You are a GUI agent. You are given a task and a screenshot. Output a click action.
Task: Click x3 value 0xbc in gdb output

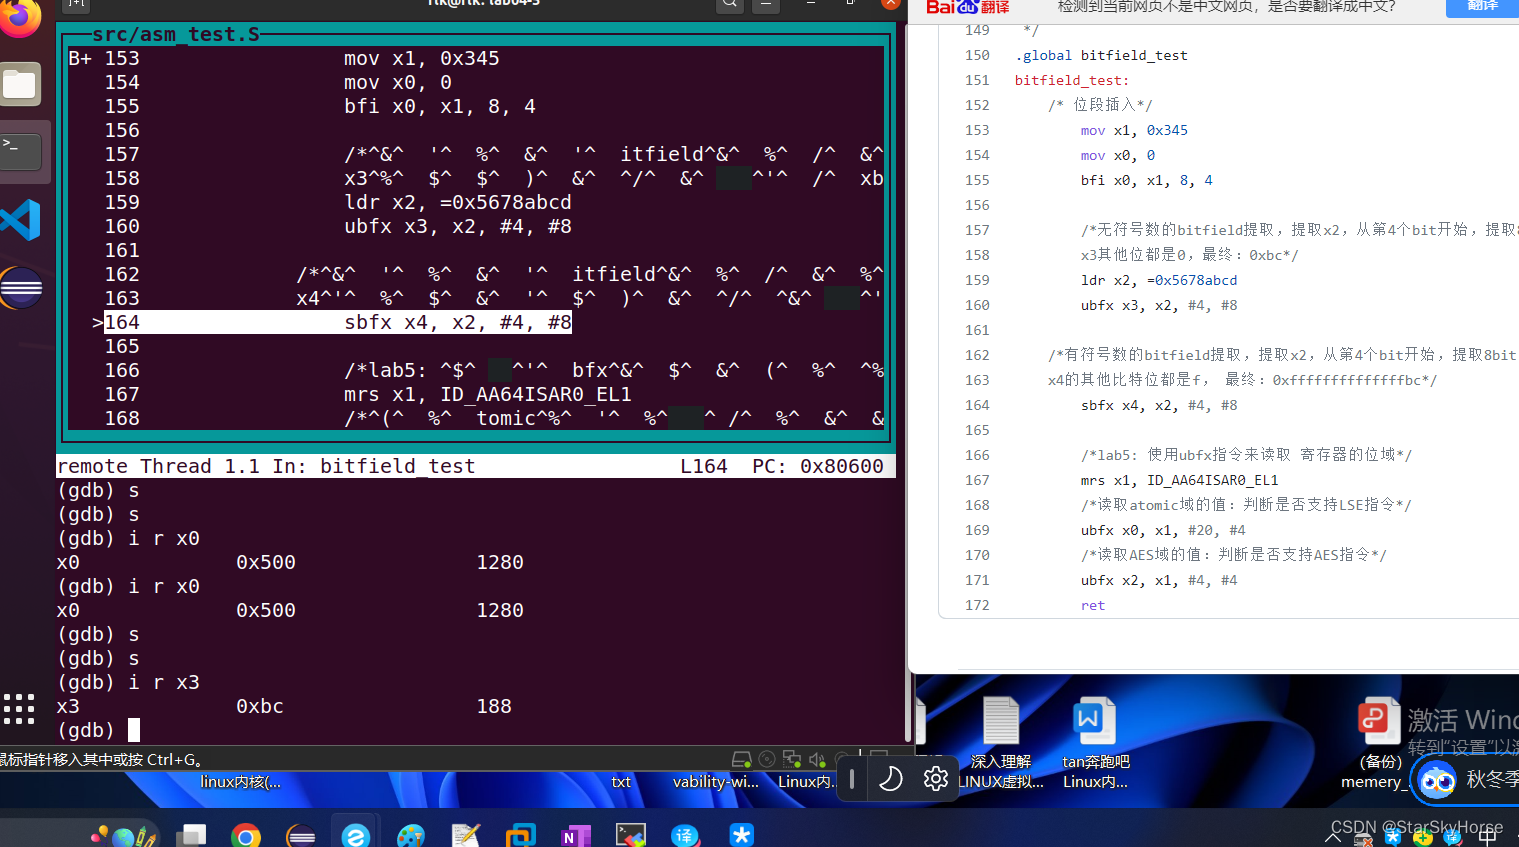[260, 706]
